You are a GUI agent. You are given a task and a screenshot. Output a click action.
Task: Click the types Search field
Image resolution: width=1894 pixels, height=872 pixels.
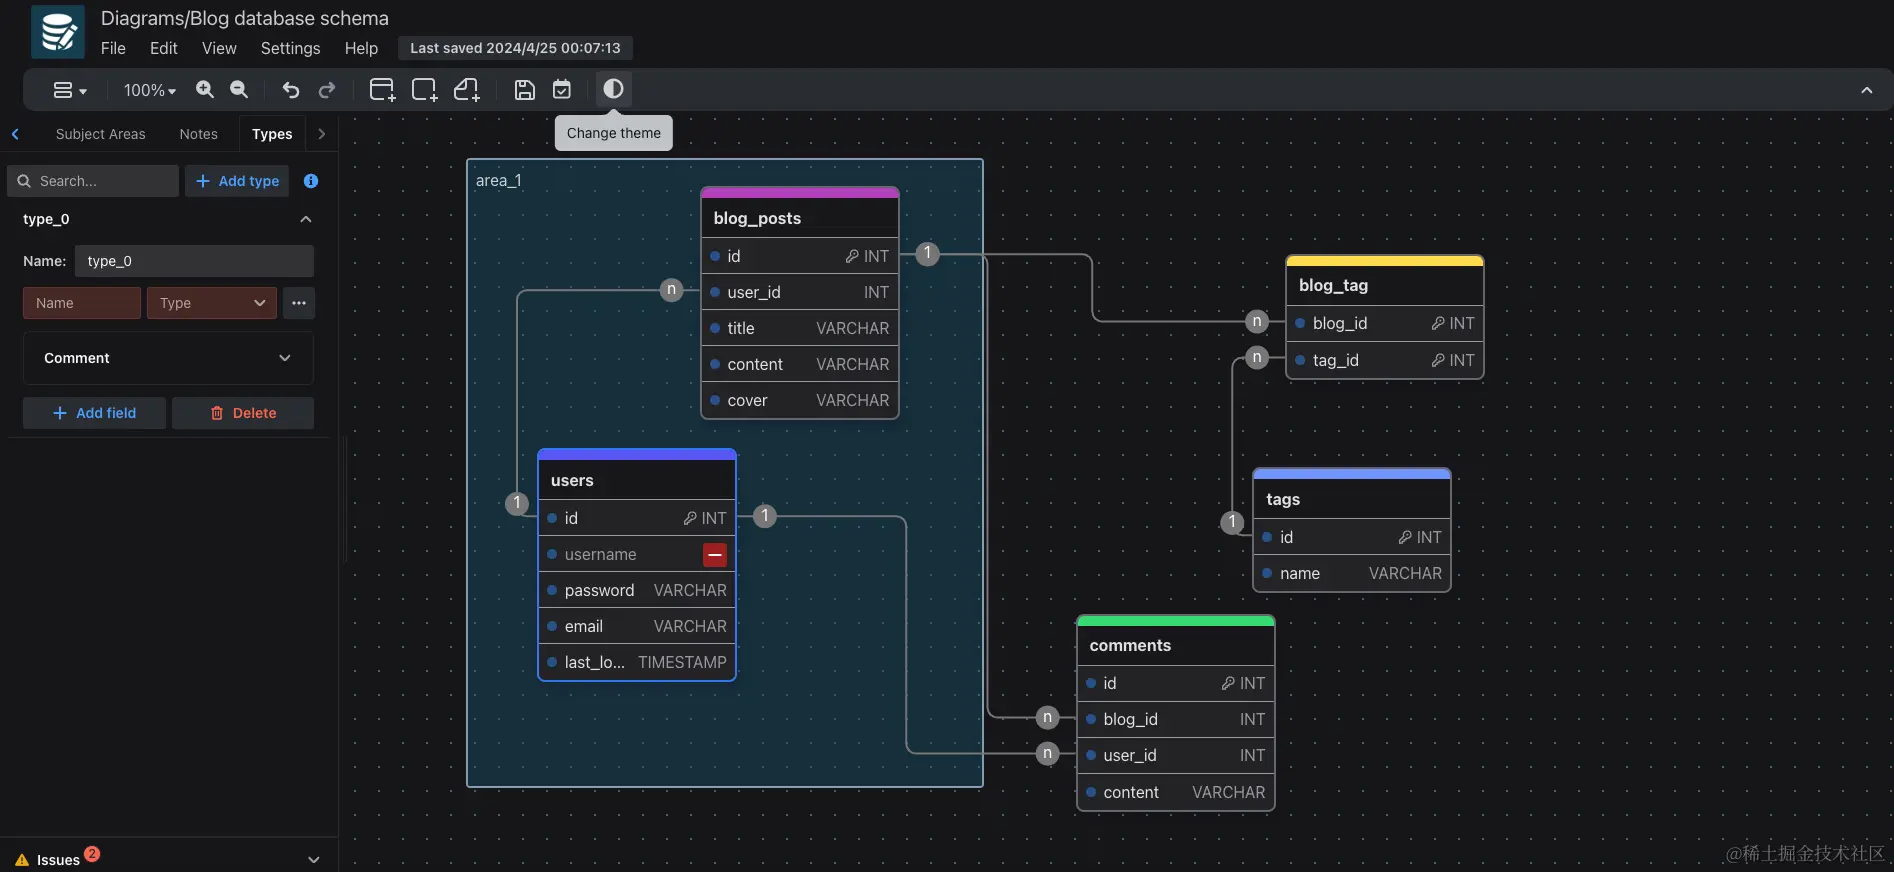pos(93,181)
